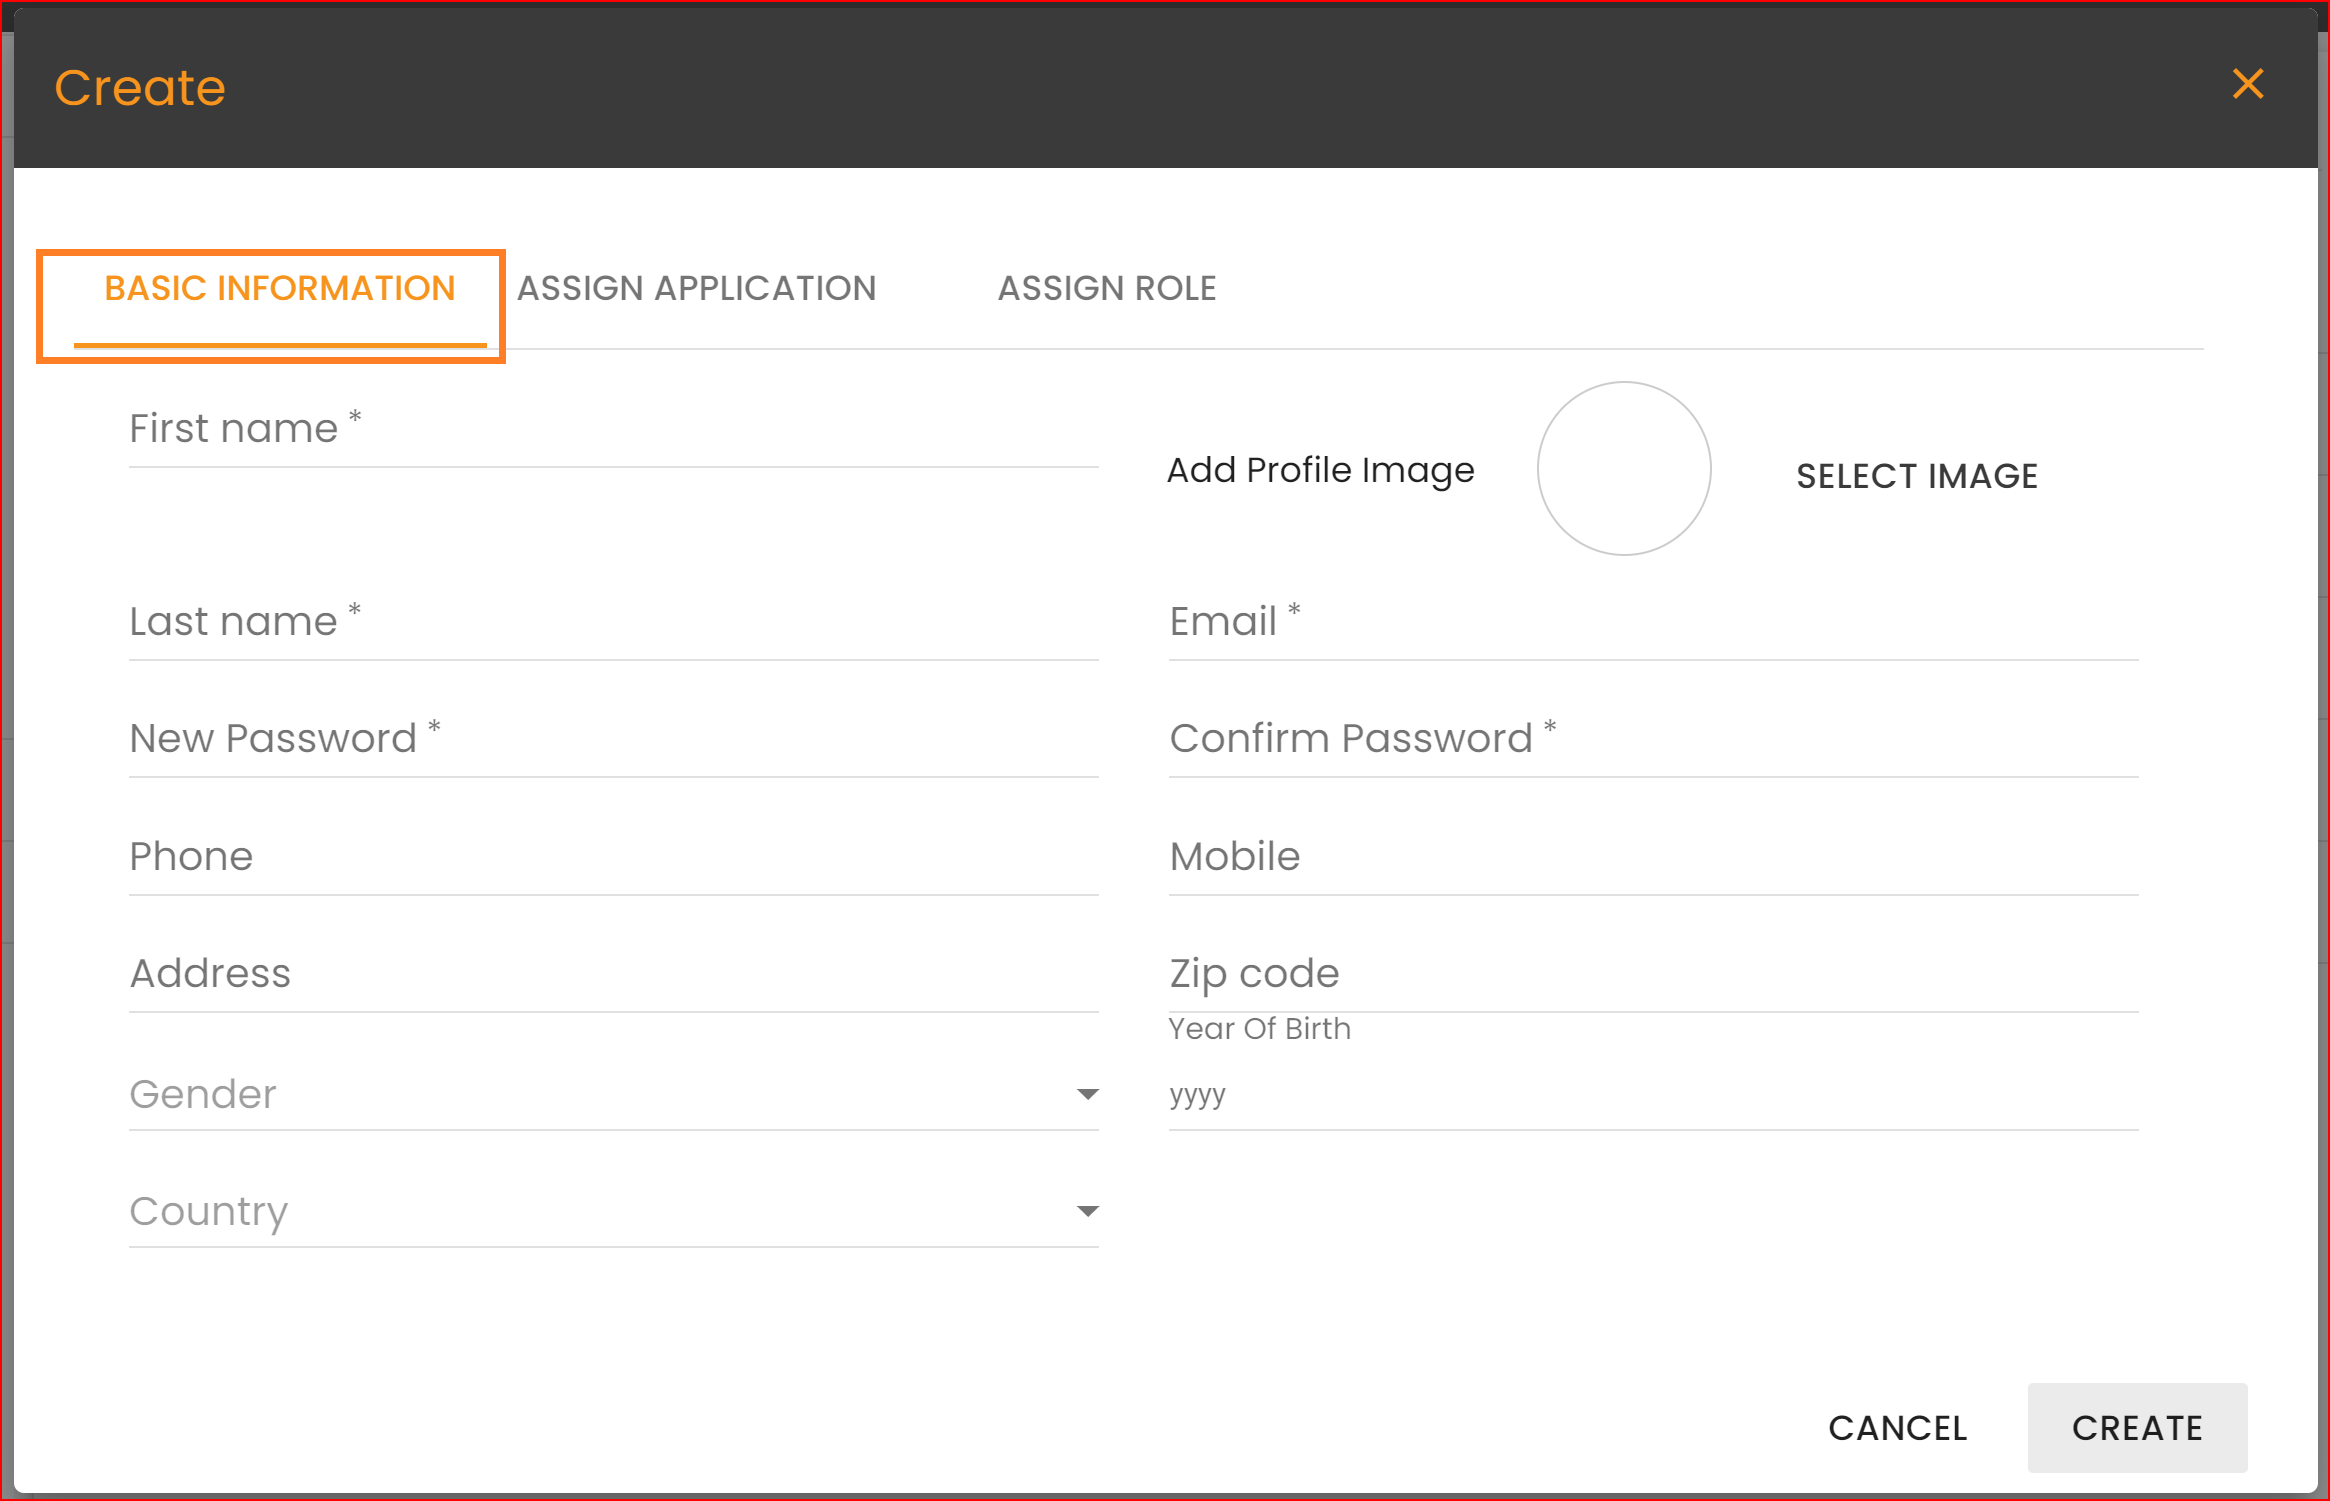Expand the Country dropdown arrow
This screenshot has width=2330, height=1501.
(x=1087, y=1212)
